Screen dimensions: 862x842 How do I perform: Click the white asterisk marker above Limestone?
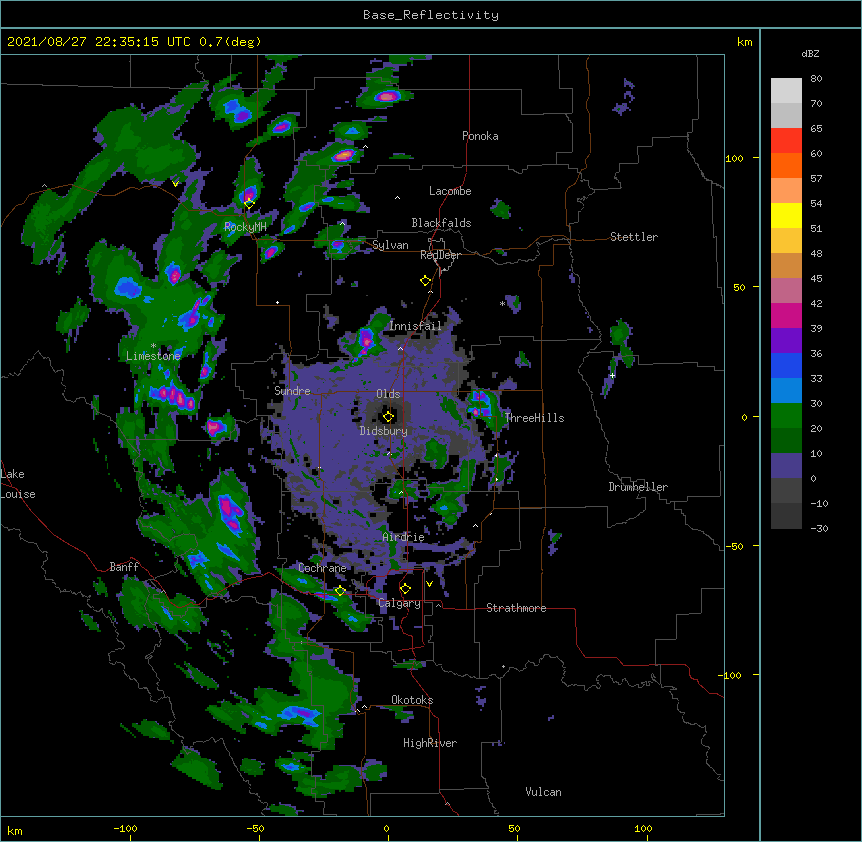click(x=153, y=346)
